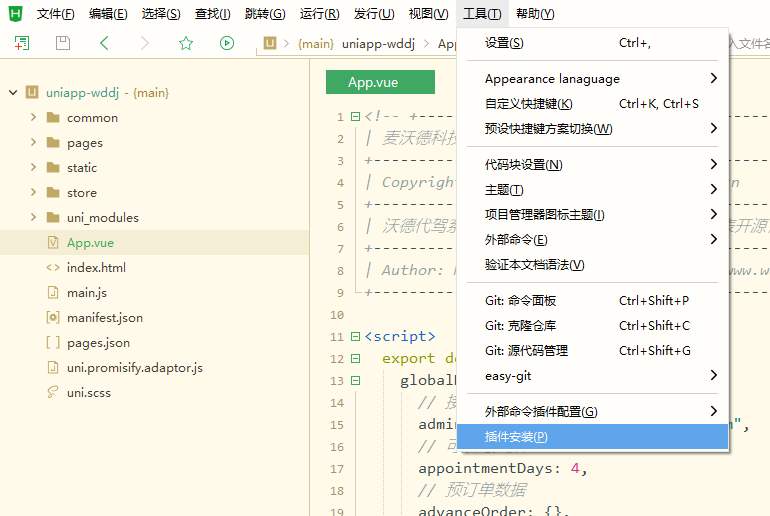Viewport: 770px width, 516px height.
Task: Open the 帮助(Y) menu
Action: pyautogui.click(x=535, y=14)
